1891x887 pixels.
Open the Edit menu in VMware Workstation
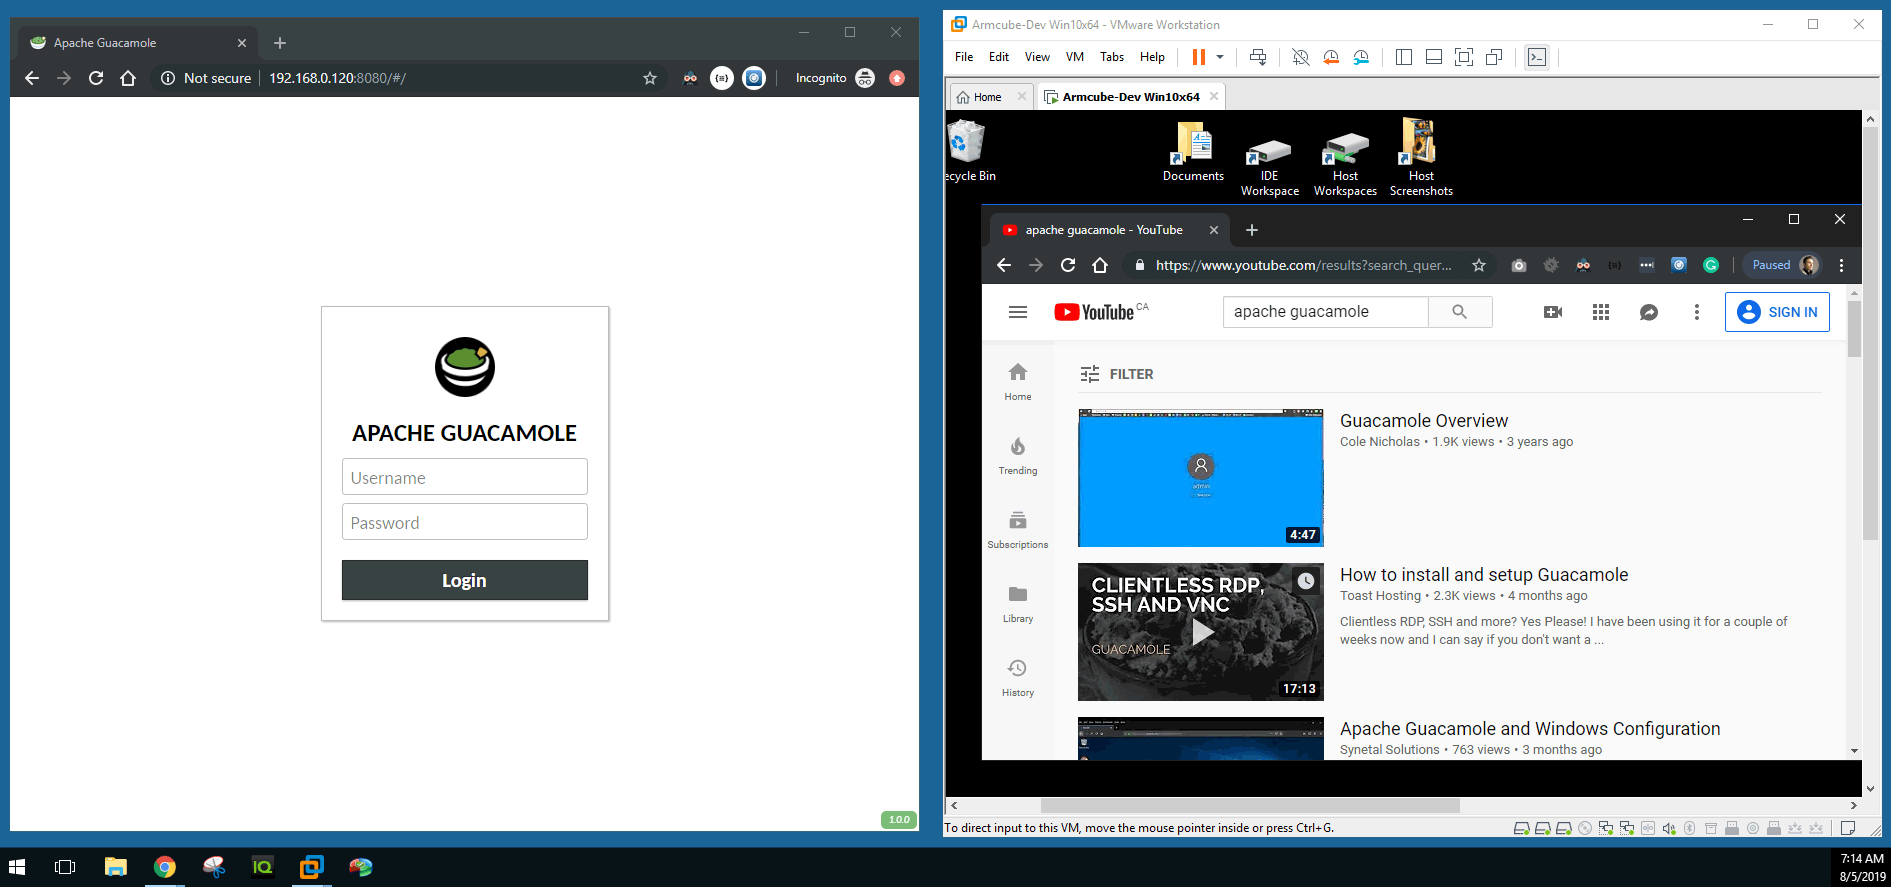click(999, 57)
